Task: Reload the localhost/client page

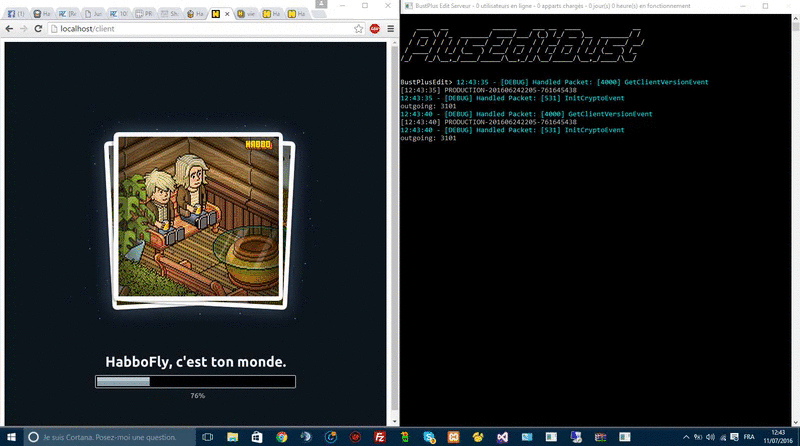Action: pos(38,29)
